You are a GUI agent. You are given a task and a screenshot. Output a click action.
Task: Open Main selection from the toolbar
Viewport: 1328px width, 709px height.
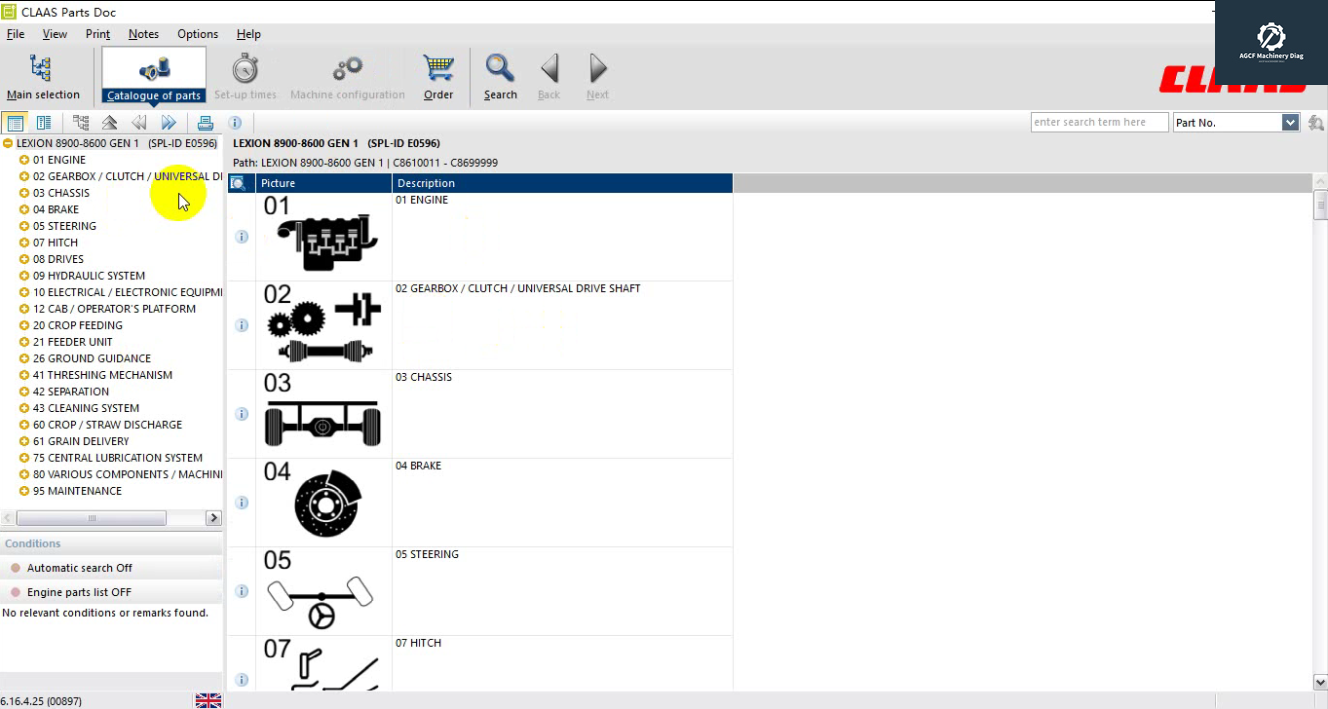click(42, 77)
